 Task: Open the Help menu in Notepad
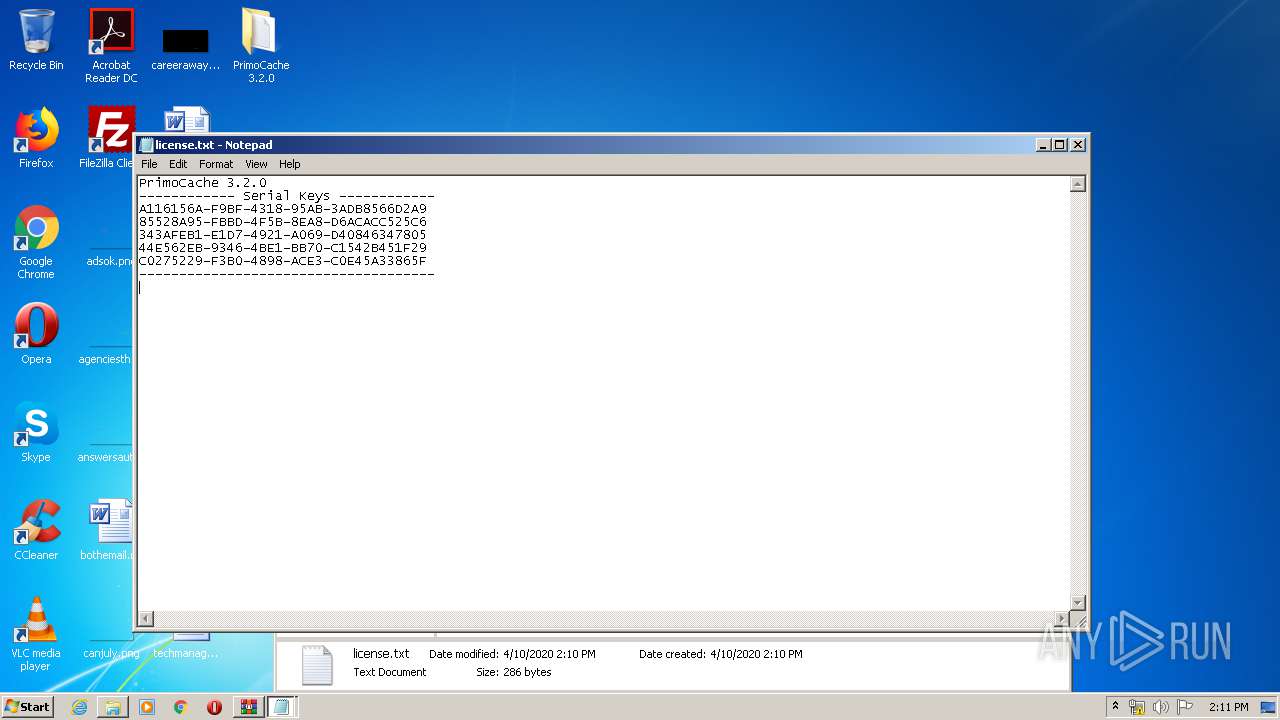point(289,164)
